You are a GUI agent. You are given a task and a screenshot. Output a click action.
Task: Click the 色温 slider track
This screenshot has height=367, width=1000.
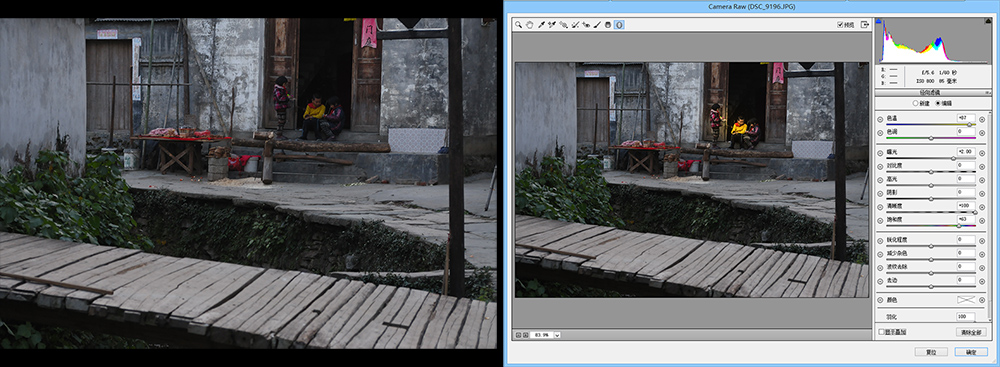(931, 124)
